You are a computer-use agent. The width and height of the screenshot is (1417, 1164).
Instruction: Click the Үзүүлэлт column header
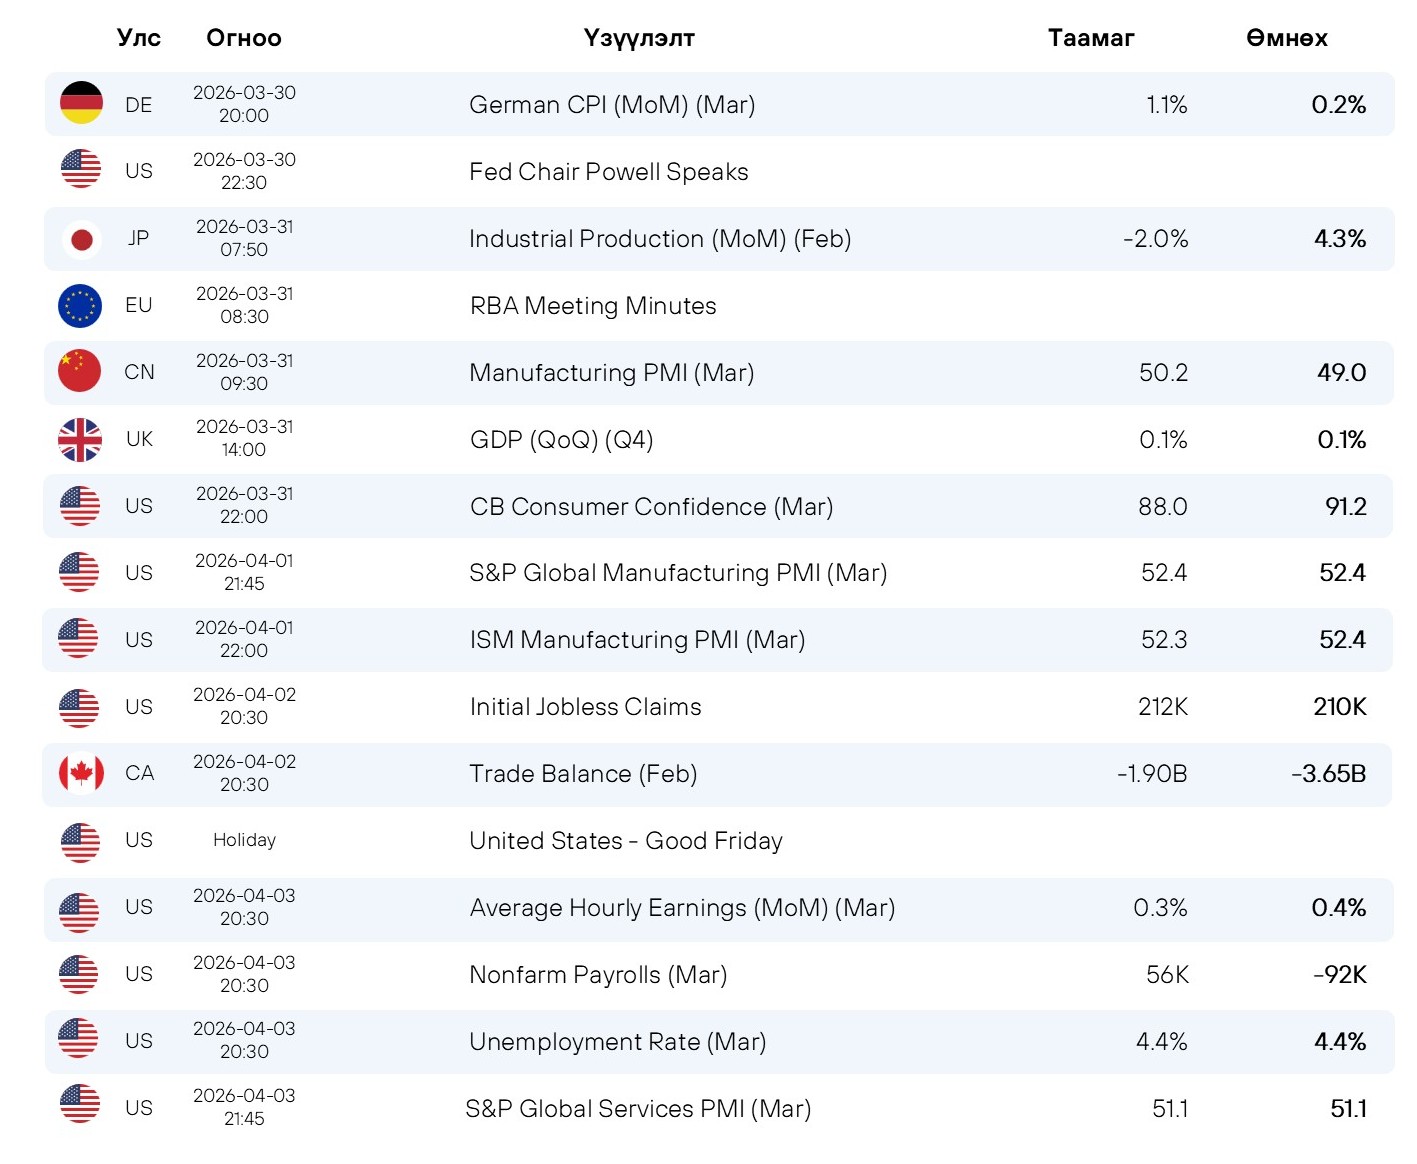coord(639,38)
